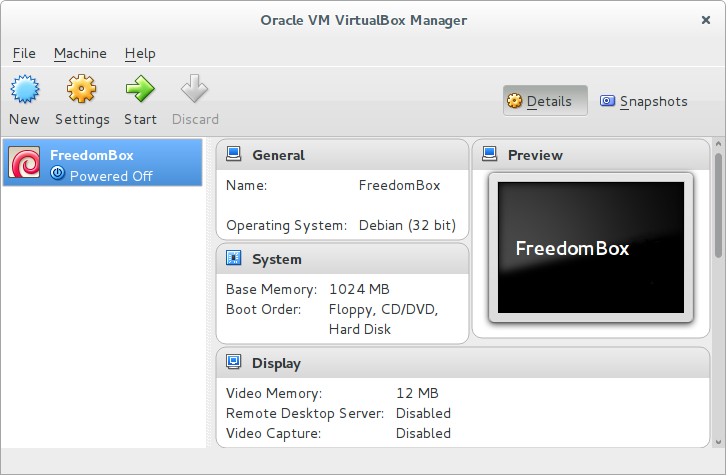Screen dimensions: 726x475
Task: Open Settings via the gear icon
Action: click(x=81, y=88)
